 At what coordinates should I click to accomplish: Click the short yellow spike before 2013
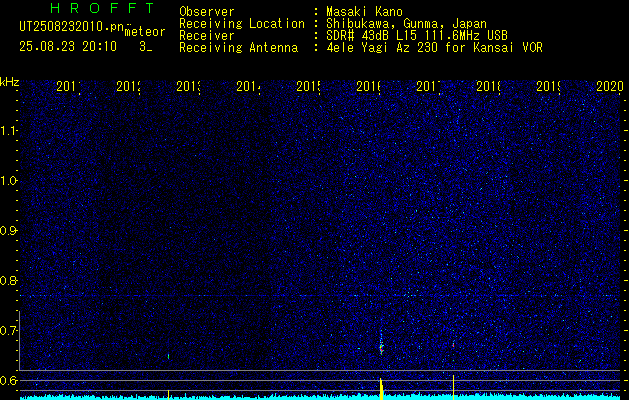click(x=168, y=394)
